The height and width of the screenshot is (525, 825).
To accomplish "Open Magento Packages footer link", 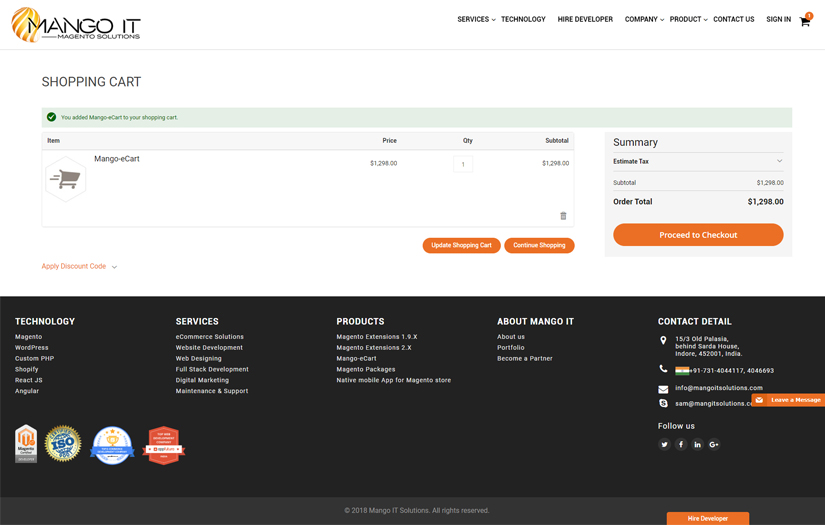I will [x=366, y=369].
